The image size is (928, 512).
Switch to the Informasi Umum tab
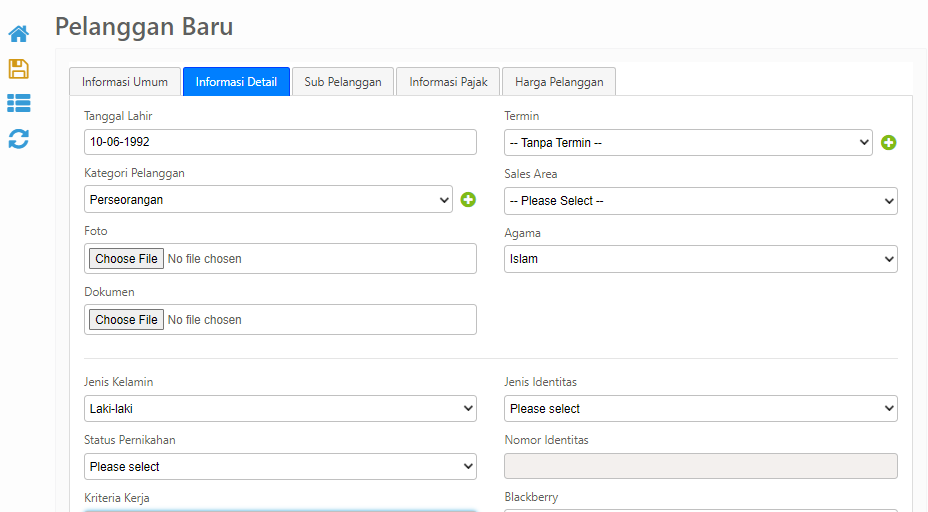click(125, 82)
